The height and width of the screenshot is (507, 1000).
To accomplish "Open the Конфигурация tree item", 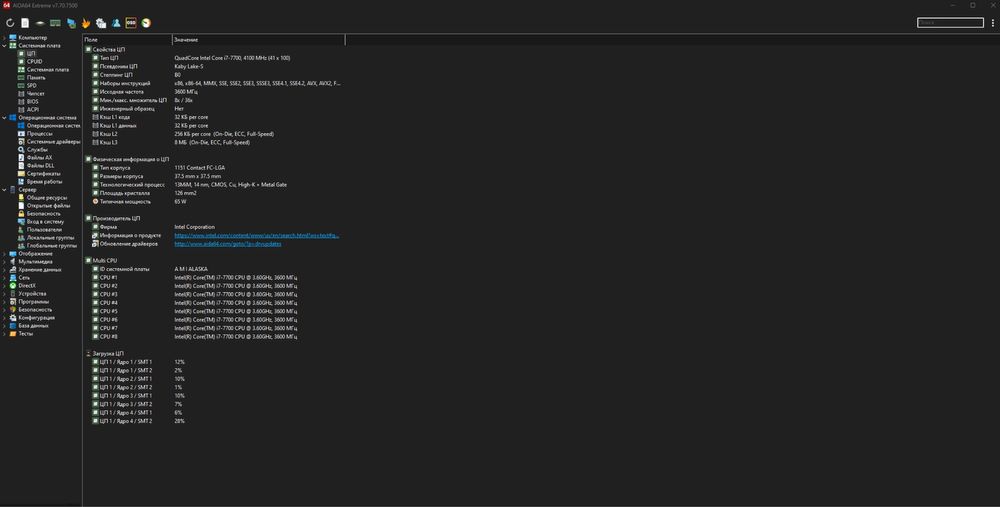I will click(x=36, y=318).
